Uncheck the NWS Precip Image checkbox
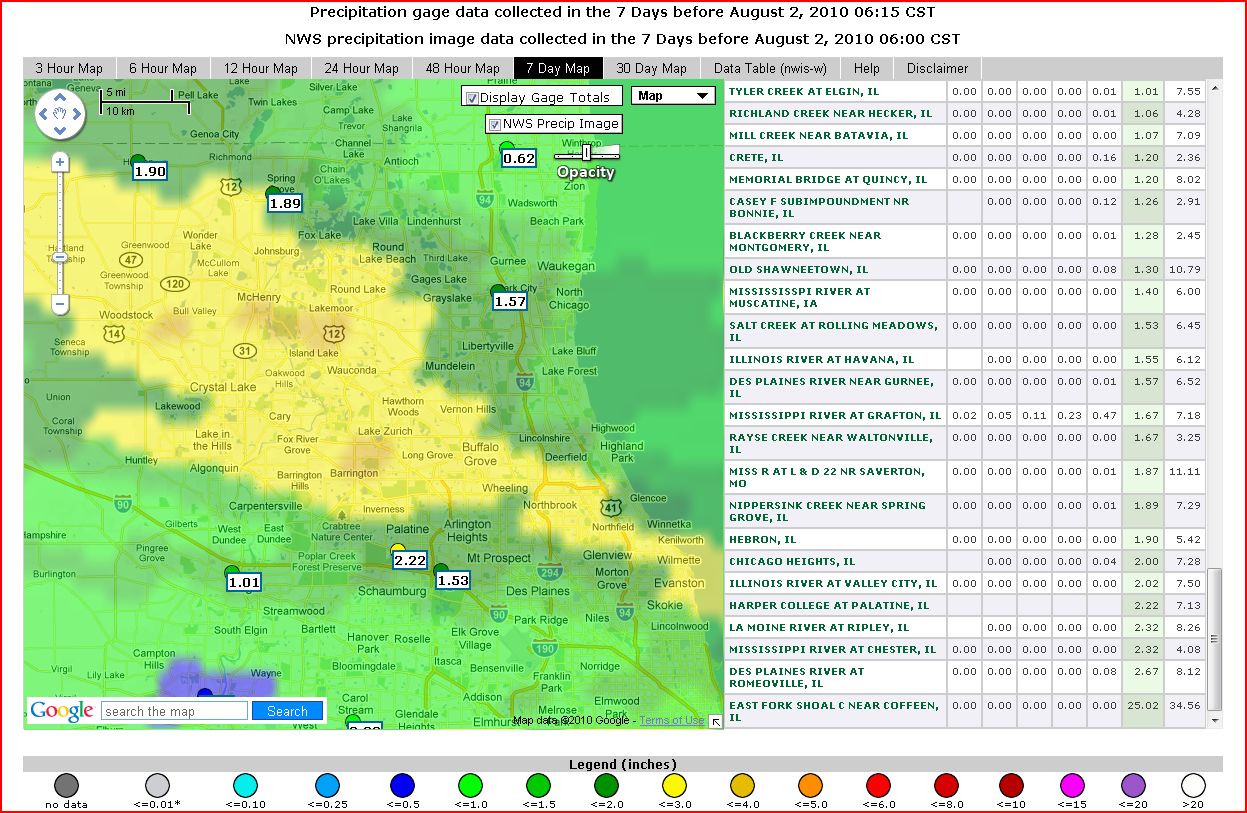1247x813 pixels. (x=494, y=124)
